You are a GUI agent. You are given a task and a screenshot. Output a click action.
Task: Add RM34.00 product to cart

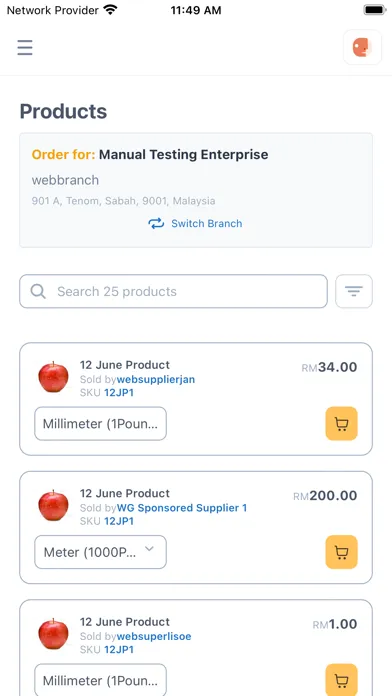pos(341,424)
